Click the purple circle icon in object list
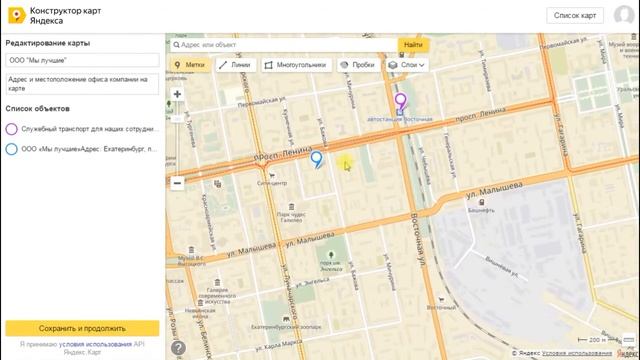640x360 pixels. point(11,129)
